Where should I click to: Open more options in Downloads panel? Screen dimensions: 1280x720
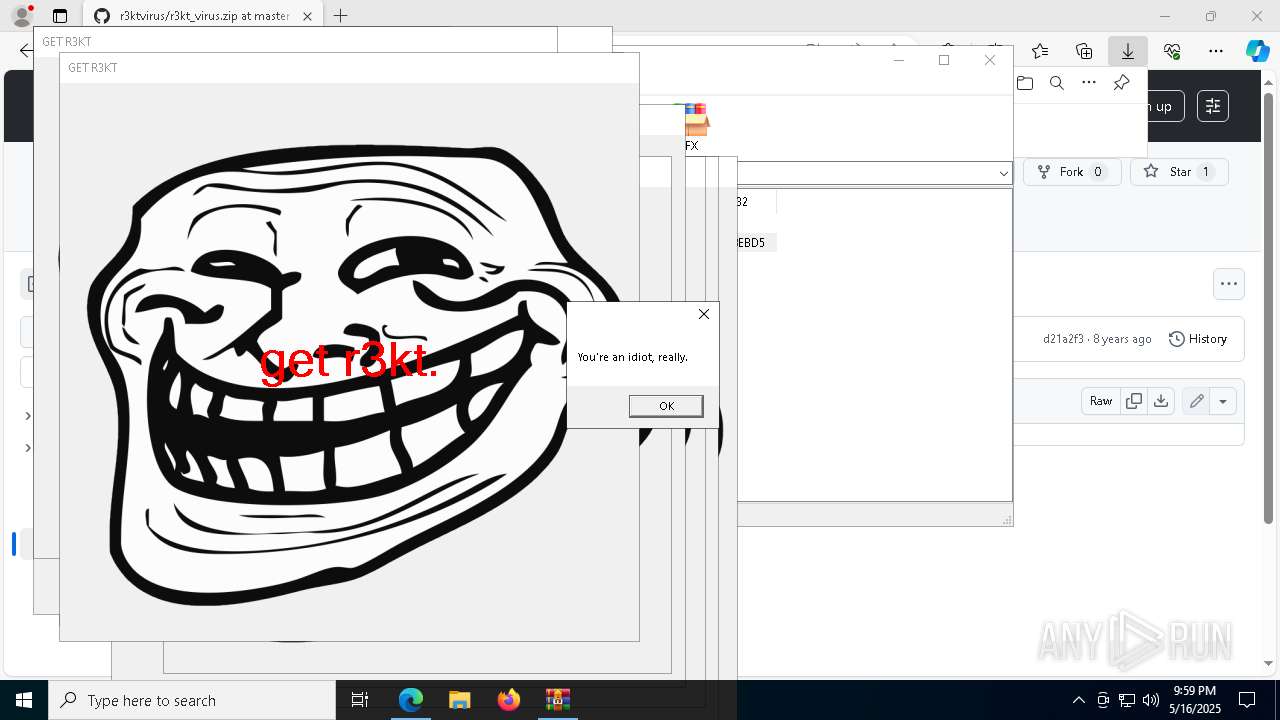[x=1089, y=83]
